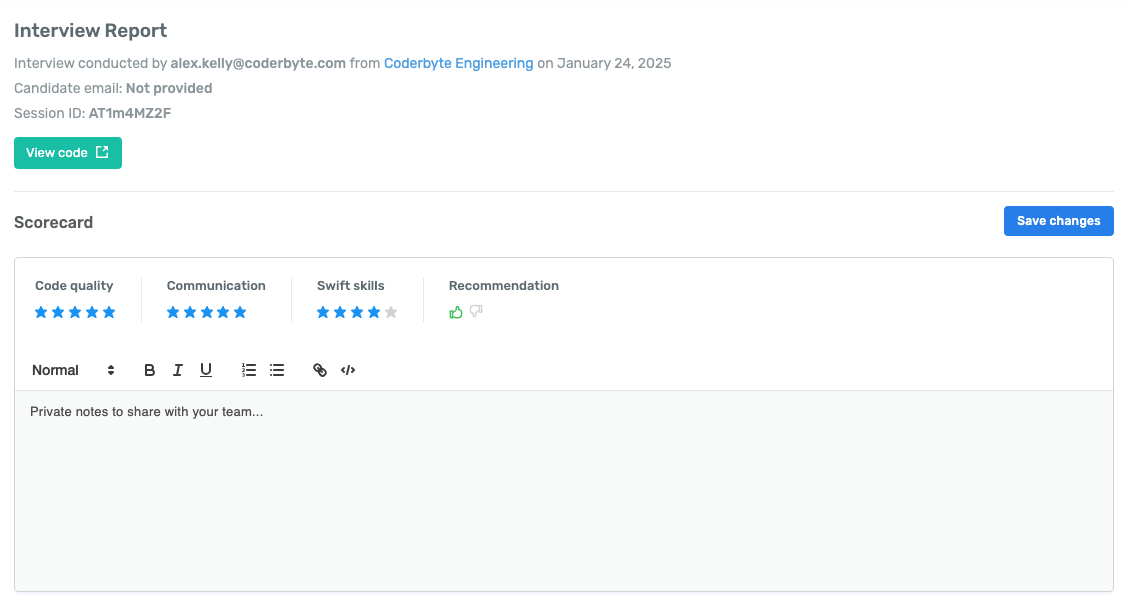Screen dimensions: 1128x608
Task: Click the View code button
Action: 68,153
